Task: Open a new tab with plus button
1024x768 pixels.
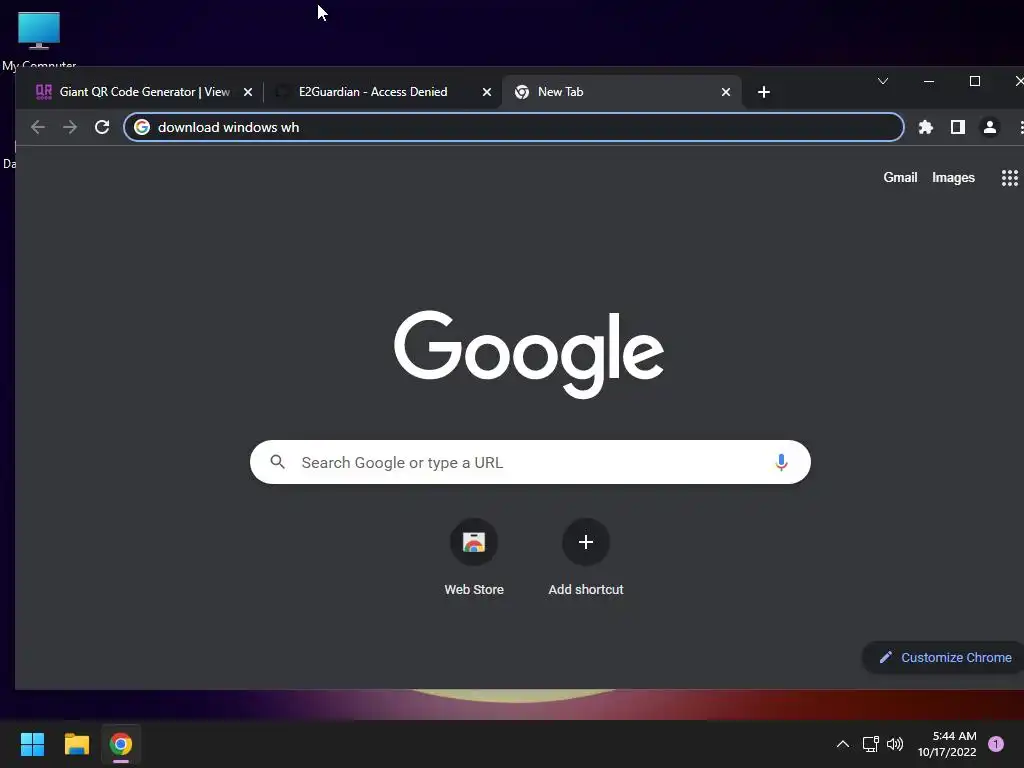Action: pos(763,92)
